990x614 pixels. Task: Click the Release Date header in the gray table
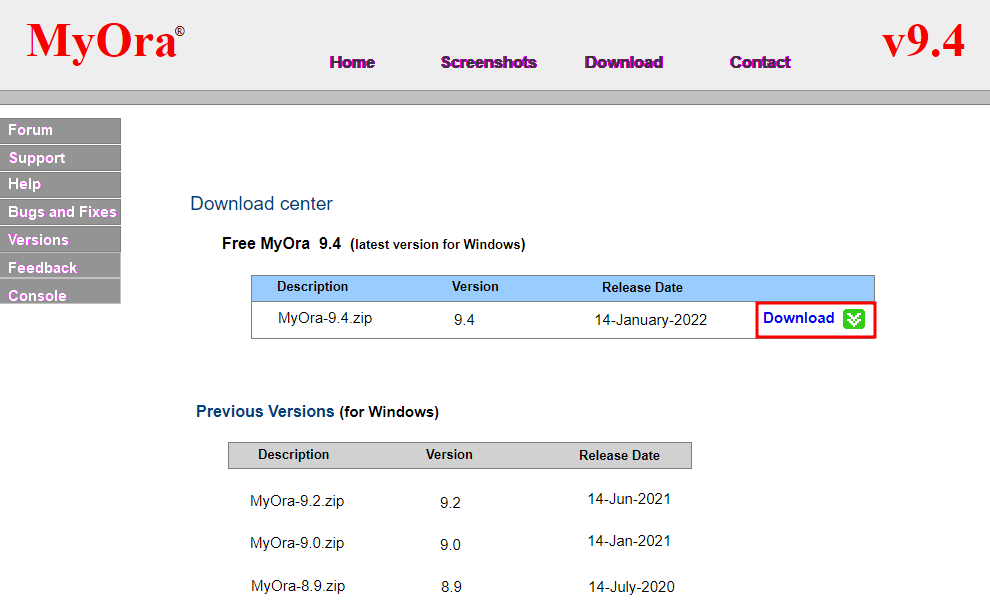tap(619, 455)
